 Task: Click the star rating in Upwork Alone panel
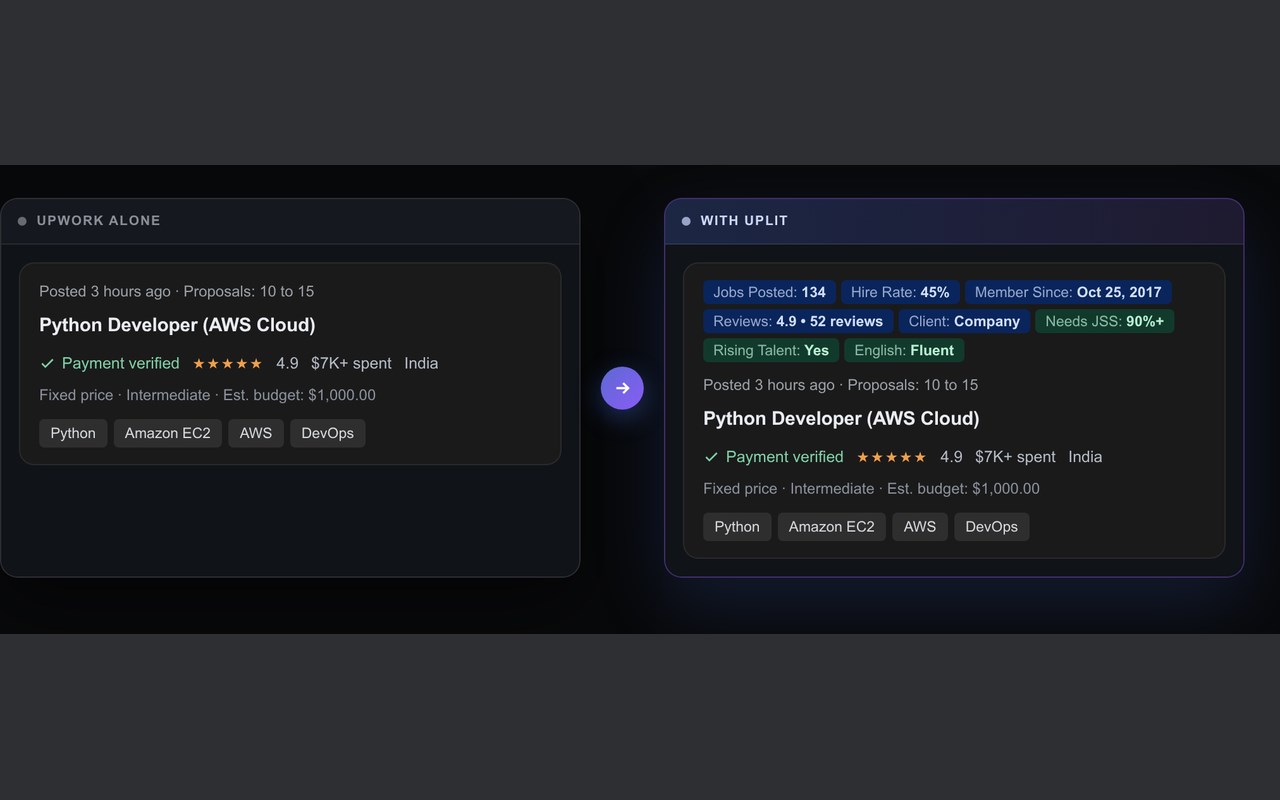(228, 364)
